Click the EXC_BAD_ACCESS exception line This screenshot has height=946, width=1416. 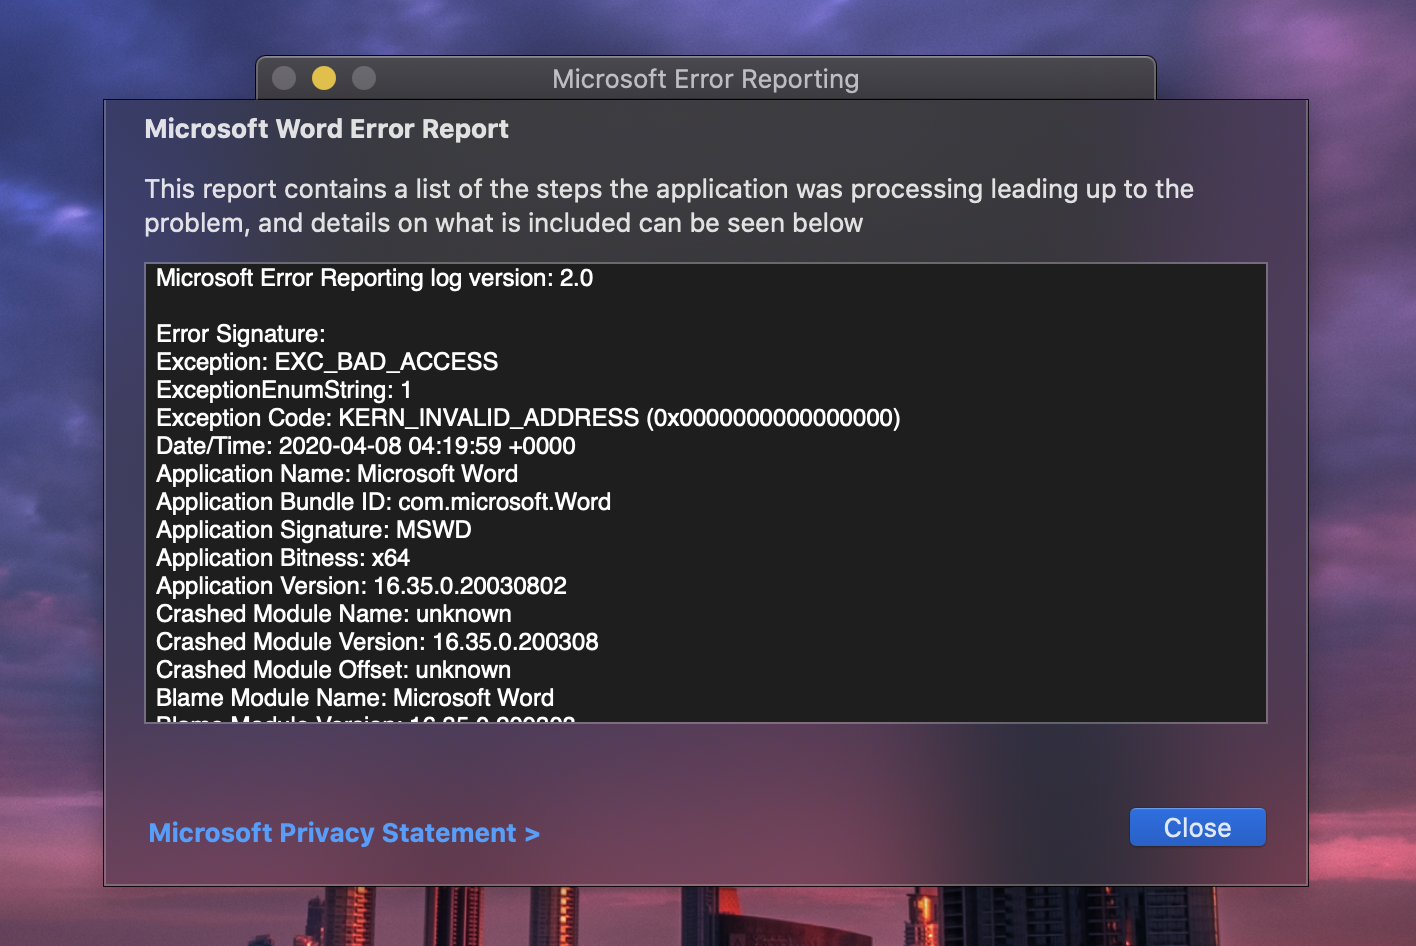pos(327,362)
